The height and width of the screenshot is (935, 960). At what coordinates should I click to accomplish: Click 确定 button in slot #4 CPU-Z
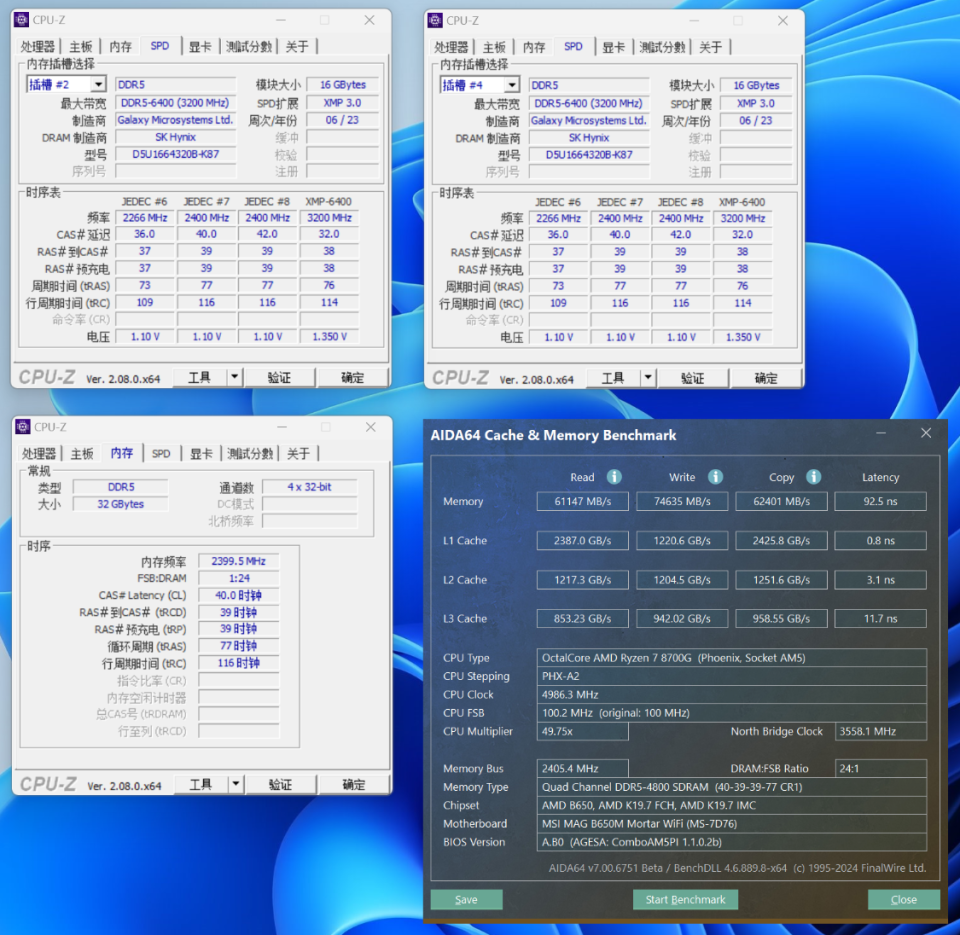[766, 378]
